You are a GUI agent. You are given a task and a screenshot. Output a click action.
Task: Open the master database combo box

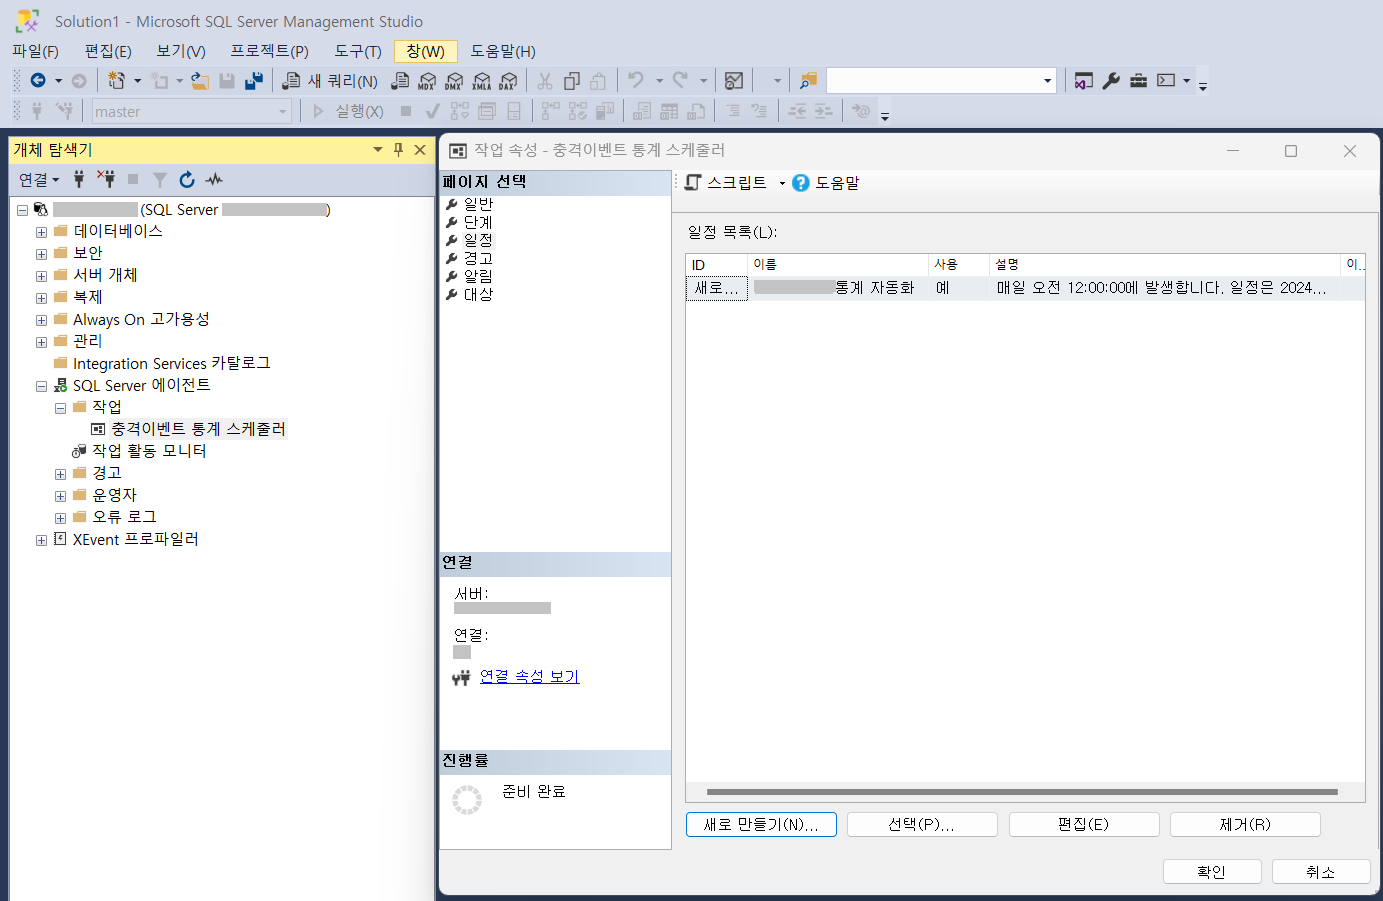click(191, 112)
